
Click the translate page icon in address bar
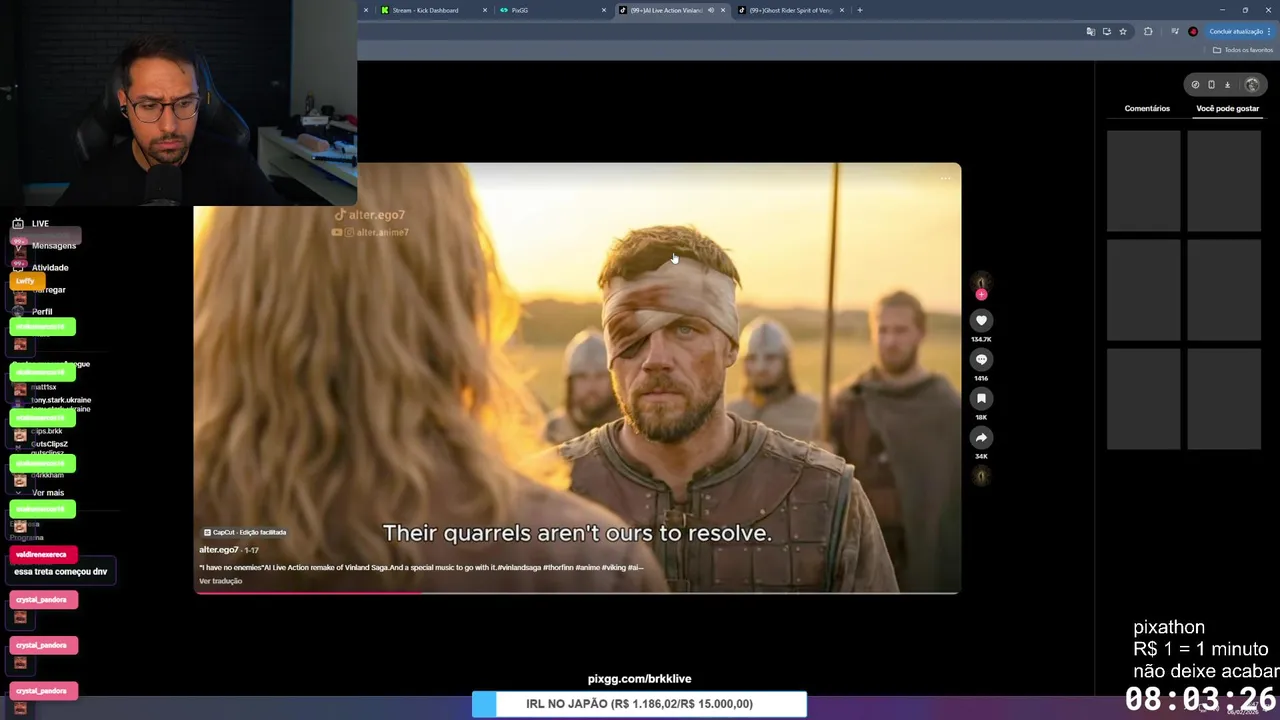[x=1090, y=31]
